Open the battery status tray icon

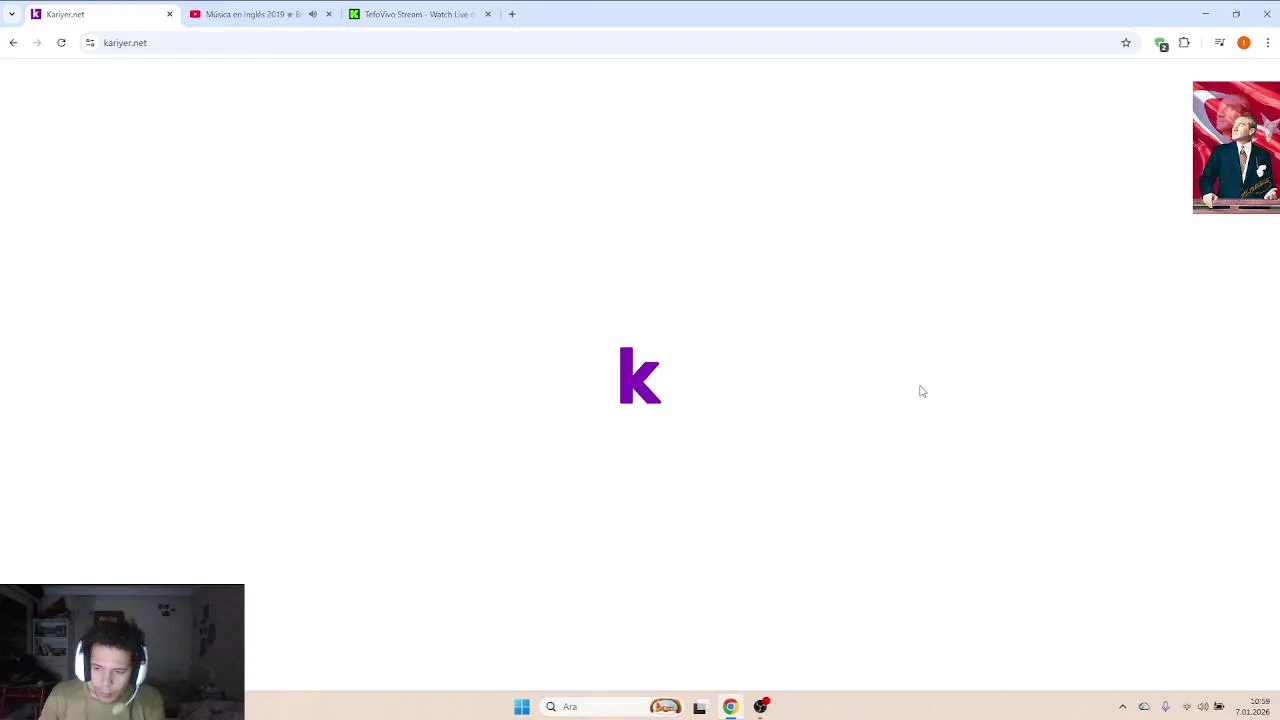tap(1219, 707)
